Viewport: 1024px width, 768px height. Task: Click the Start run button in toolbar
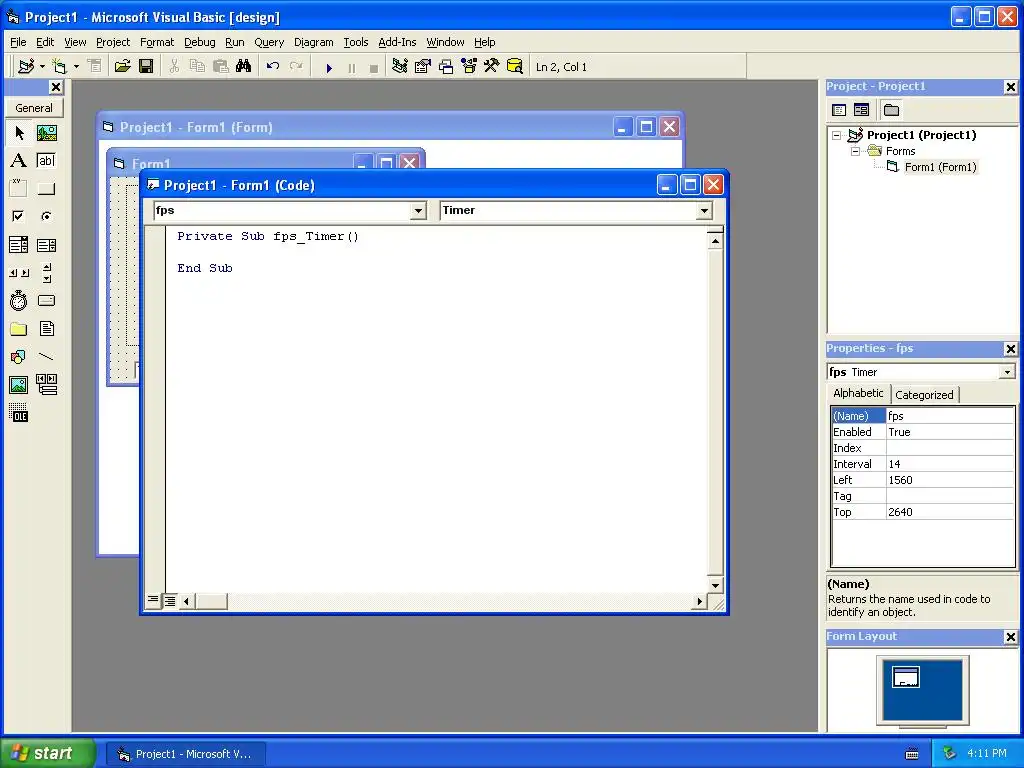click(x=329, y=67)
